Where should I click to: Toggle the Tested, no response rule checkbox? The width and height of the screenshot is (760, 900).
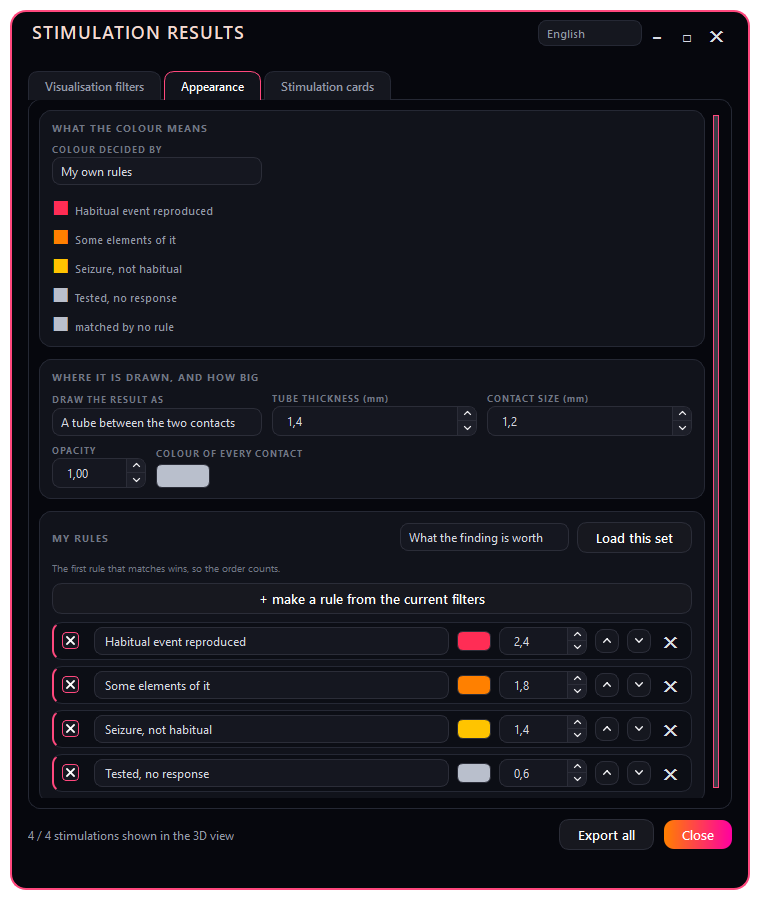point(71,773)
